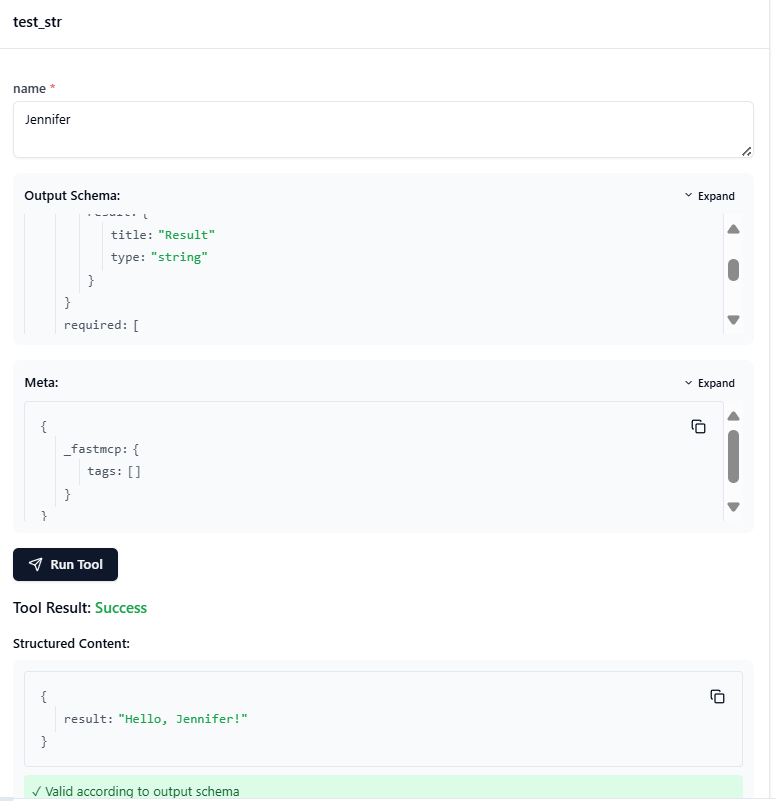Image resolution: width=776 pixels, height=801 pixels.
Task: Select the test_str tool header
Action: (37, 21)
